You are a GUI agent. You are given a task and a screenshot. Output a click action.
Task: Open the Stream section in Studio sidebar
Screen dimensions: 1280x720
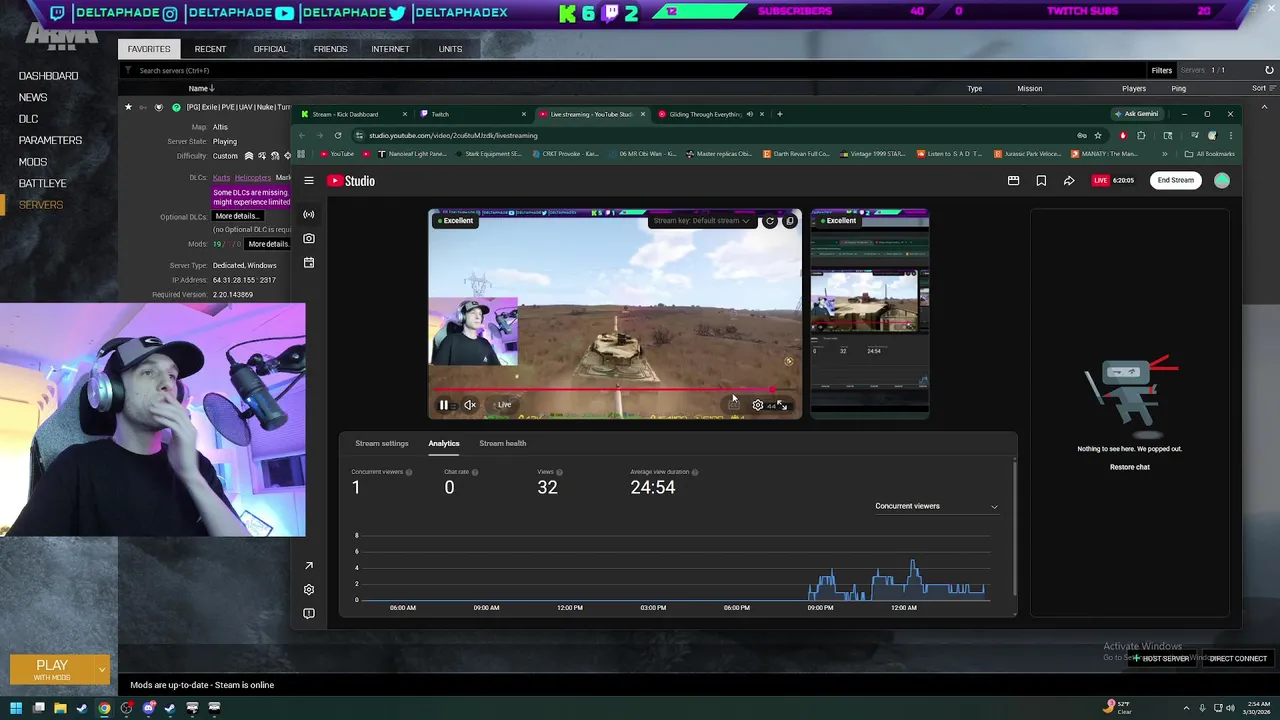pyautogui.click(x=309, y=214)
